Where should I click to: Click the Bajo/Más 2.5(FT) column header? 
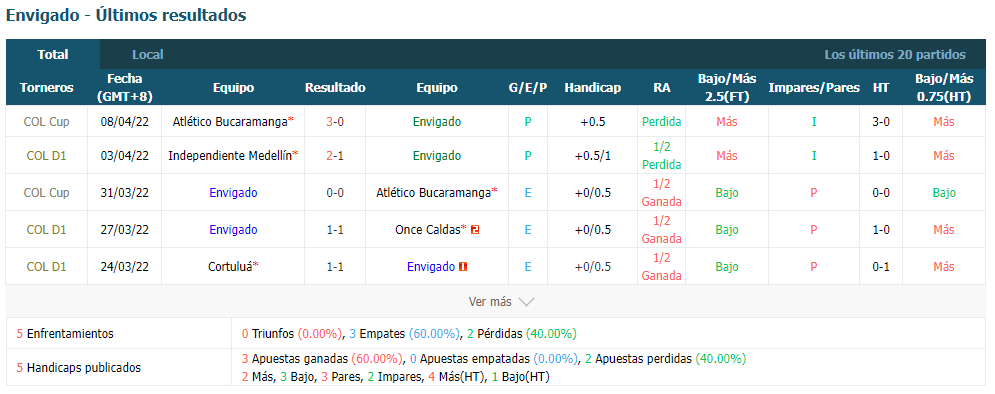pos(727,88)
